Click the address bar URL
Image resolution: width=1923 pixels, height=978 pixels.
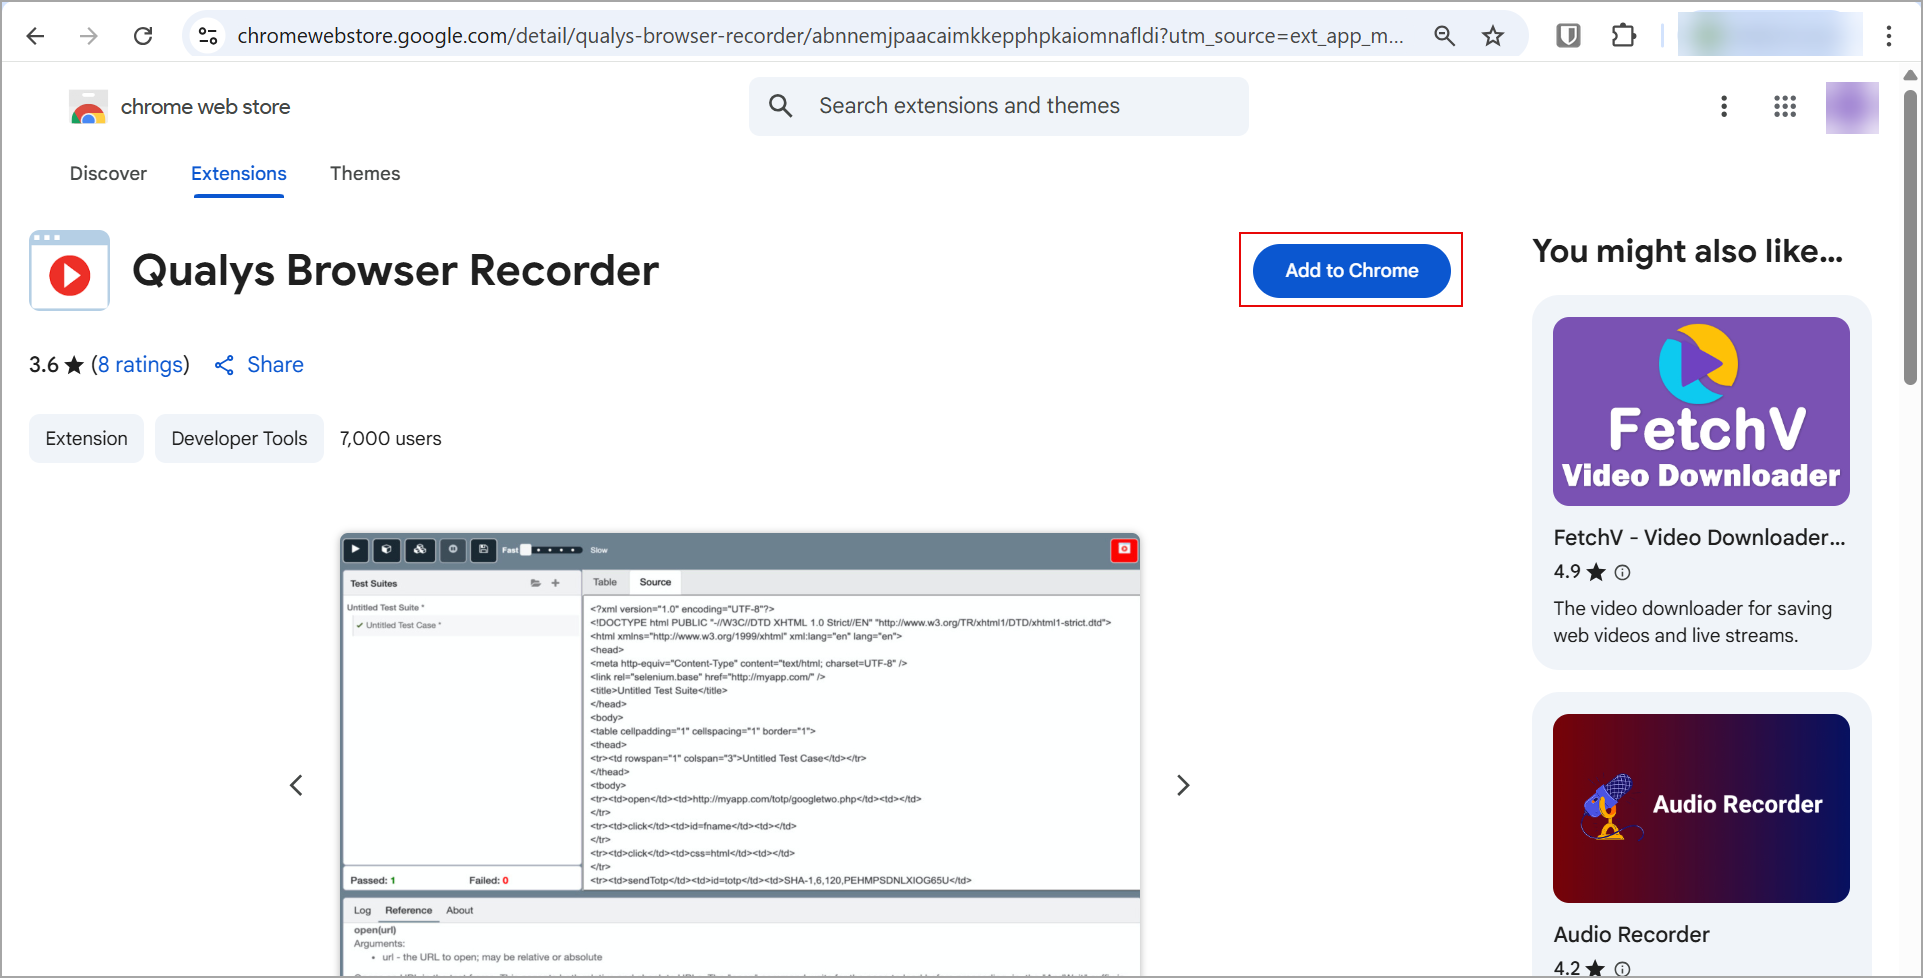(x=820, y=36)
